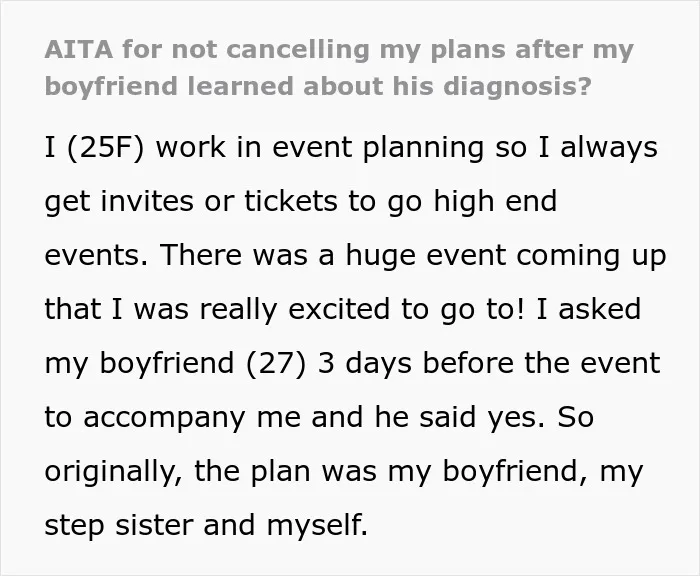Image resolution: width=700 pixels, height=576 pixels.
Task: Click the words 'step sister'
Action: (x=118, y=525)
